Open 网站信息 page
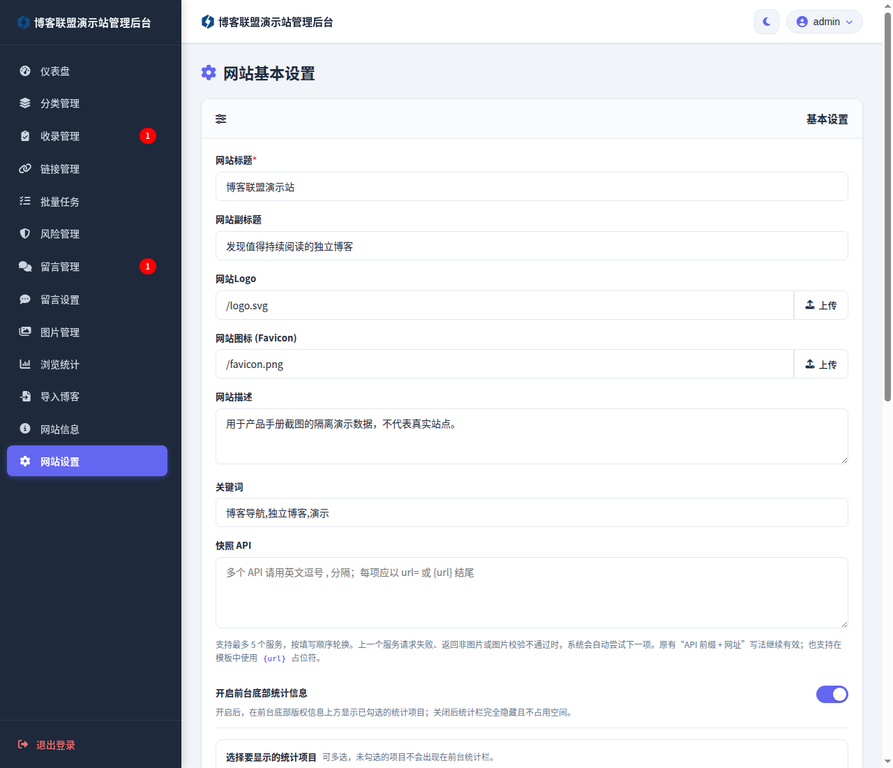The image size is (893, 768). pos(87,428)
